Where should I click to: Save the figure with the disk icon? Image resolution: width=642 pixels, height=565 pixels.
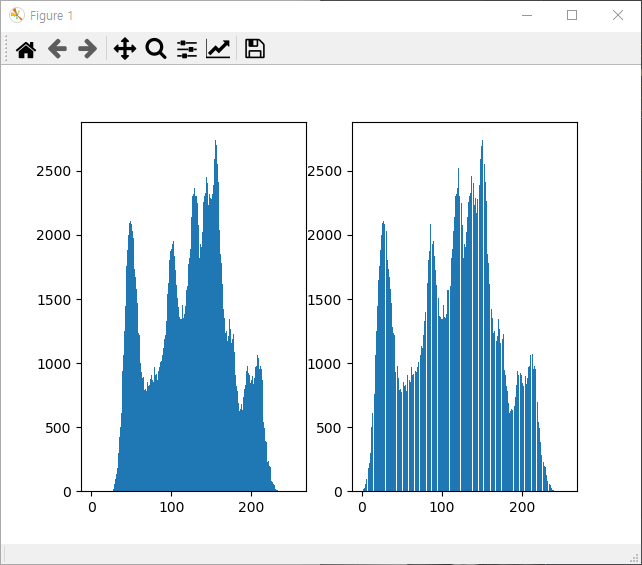point(255,49)
